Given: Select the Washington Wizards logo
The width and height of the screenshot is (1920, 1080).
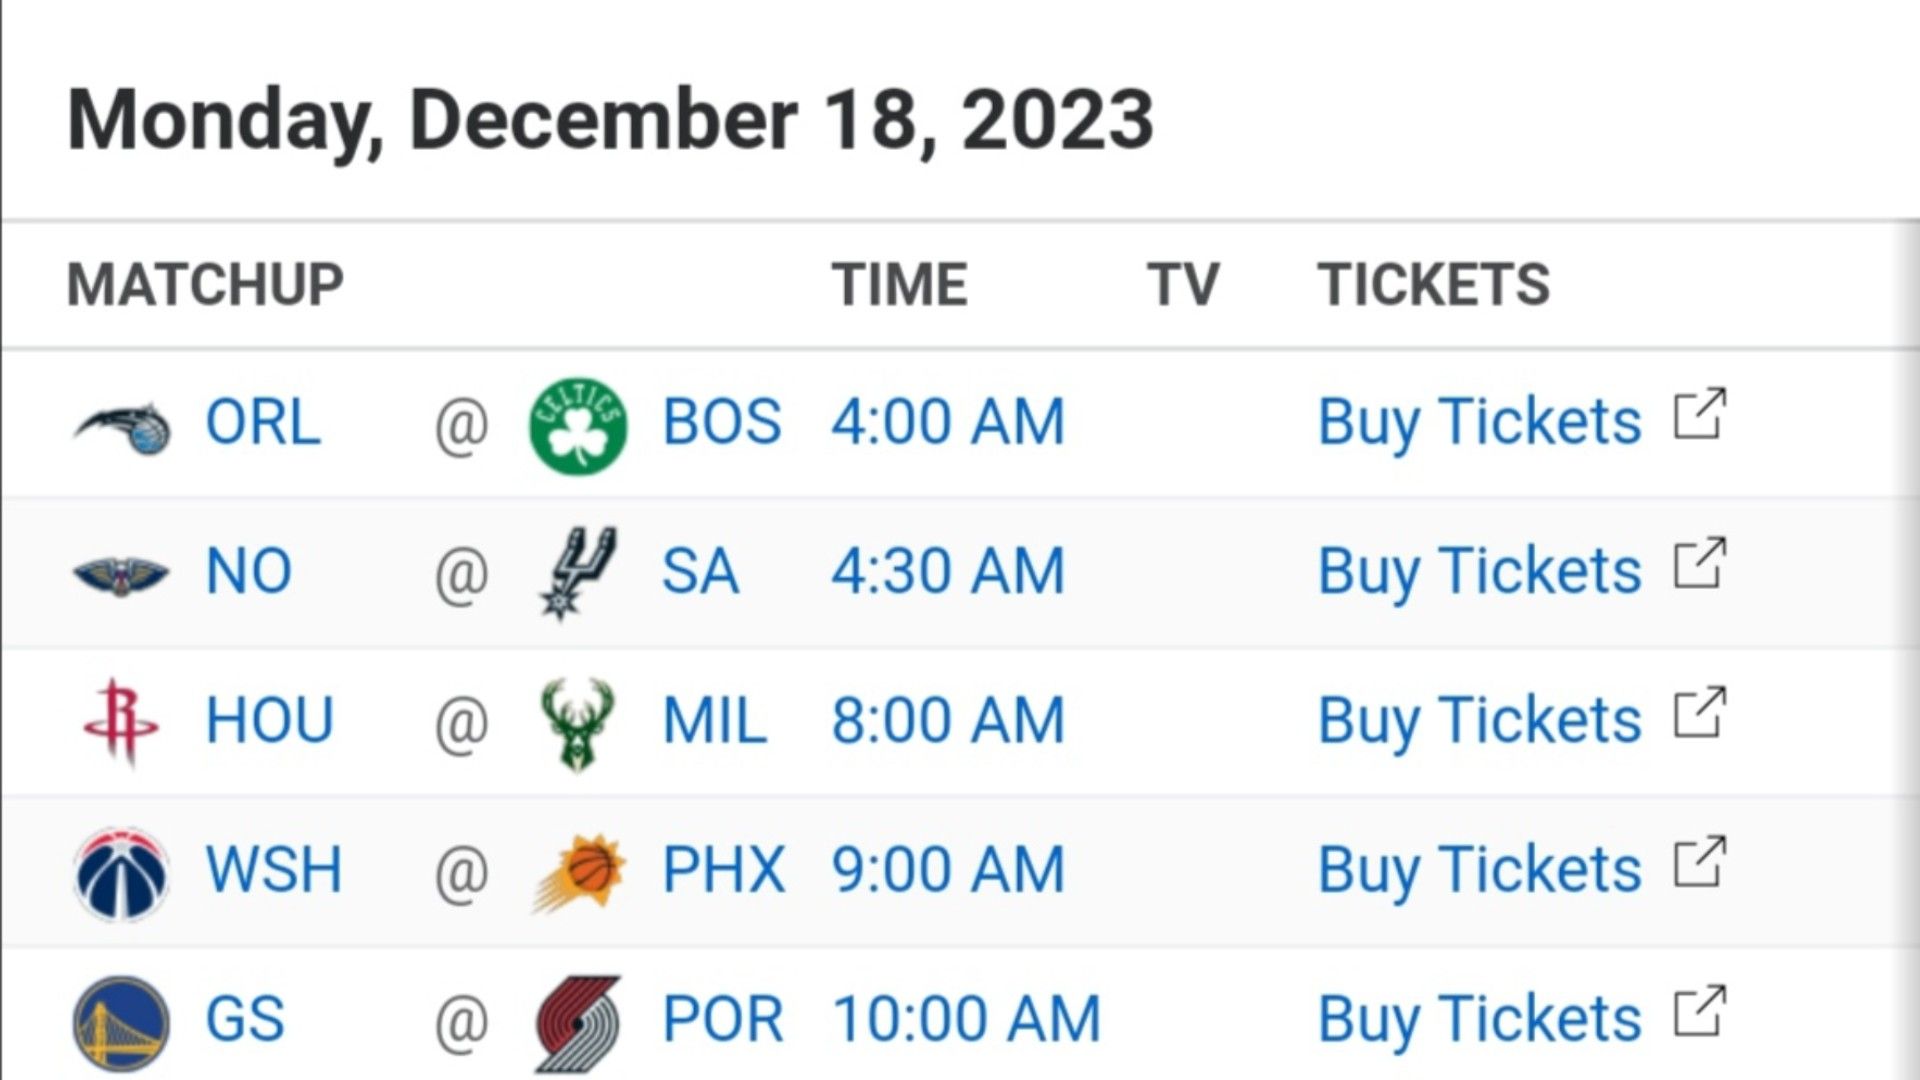Looking at the screenshot, I should [x=122, y=873].
